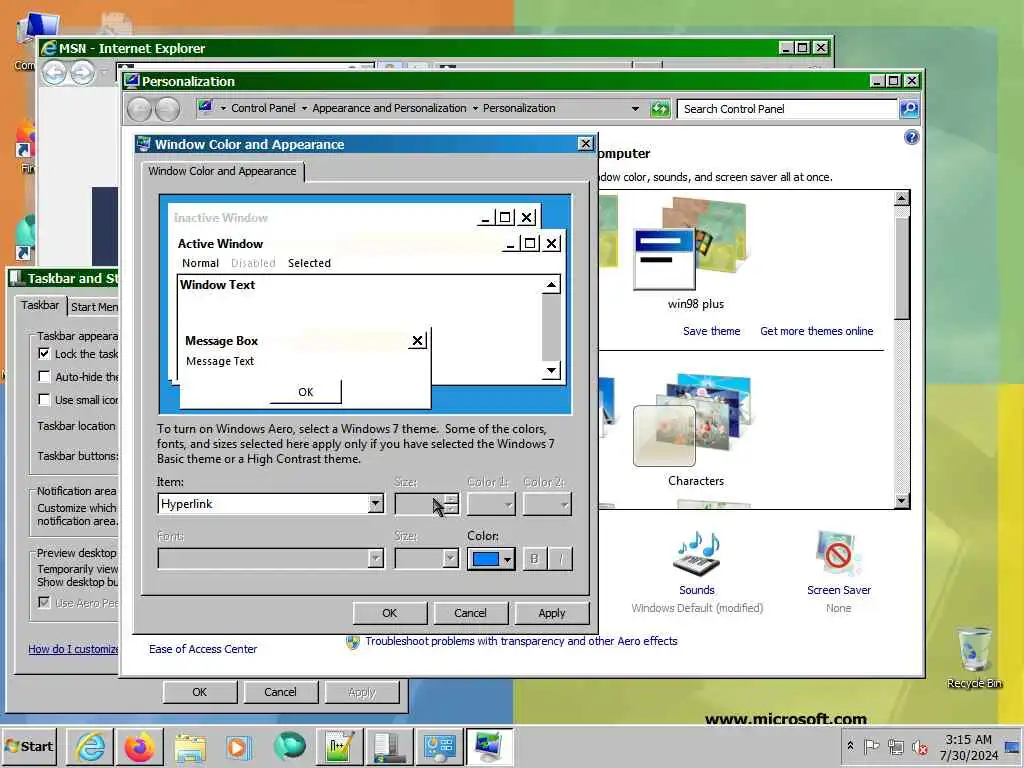Expand Appearance and Personalization breadcrumb arrow
This screenshot has height=768, width=1024.
(475, 108)
